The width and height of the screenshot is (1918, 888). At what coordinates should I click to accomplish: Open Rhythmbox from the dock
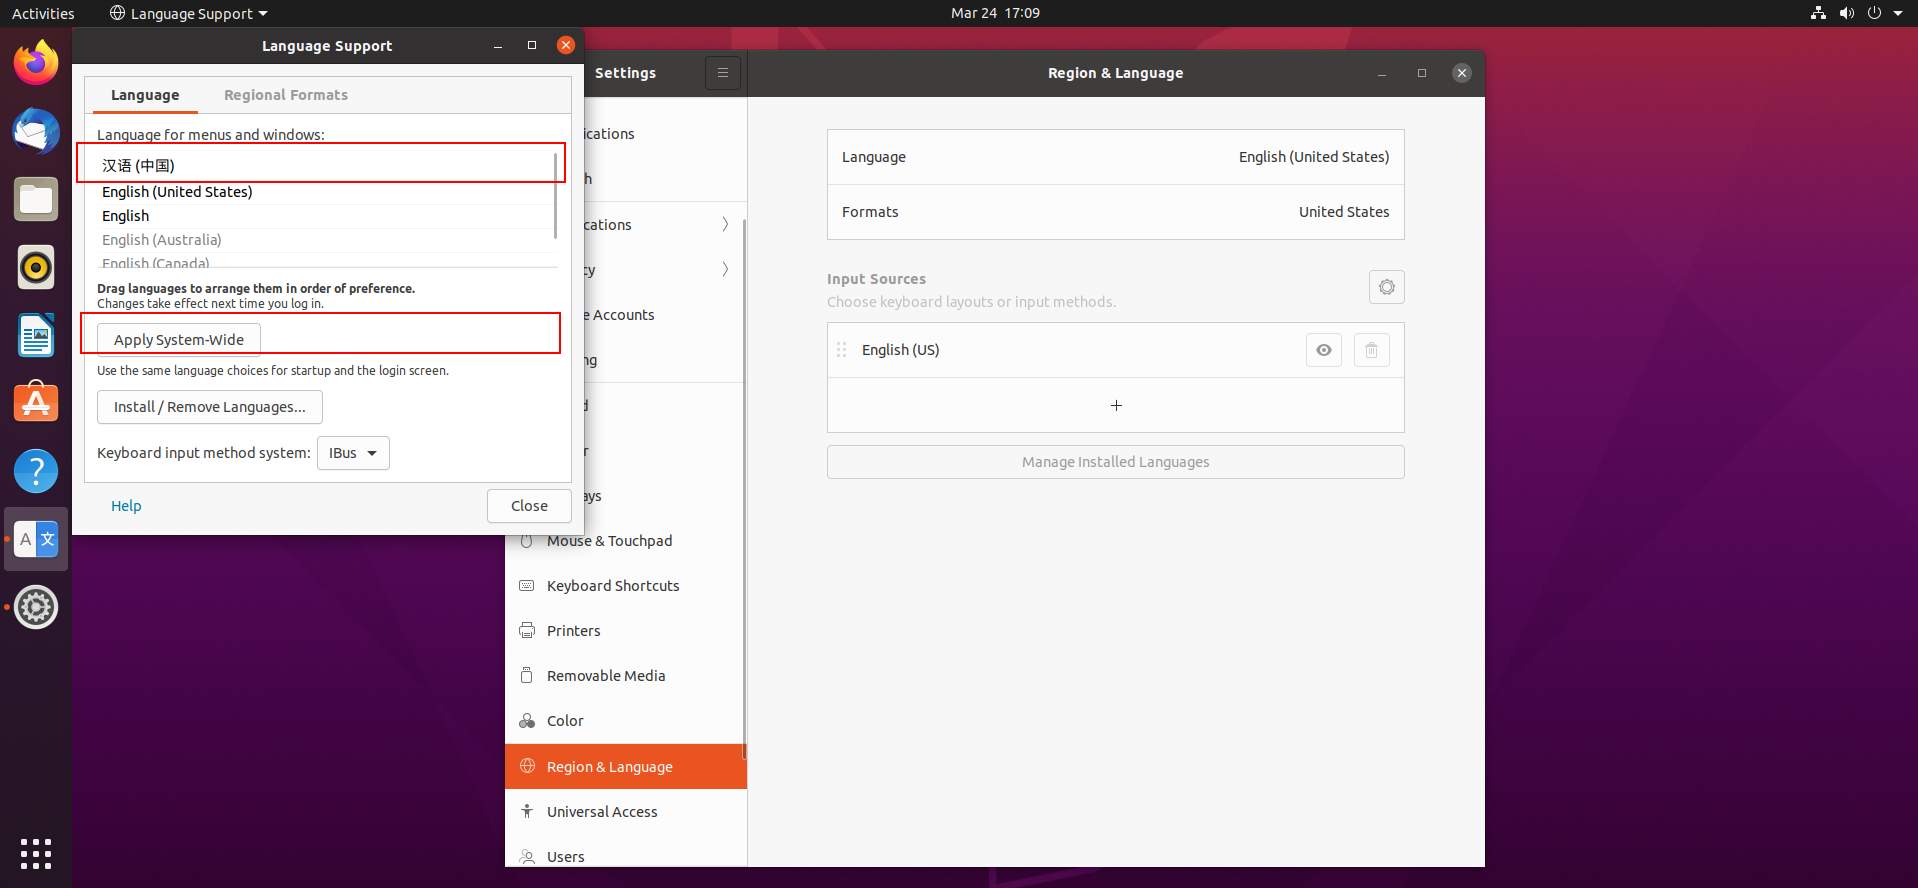click(x=36, y=267)
